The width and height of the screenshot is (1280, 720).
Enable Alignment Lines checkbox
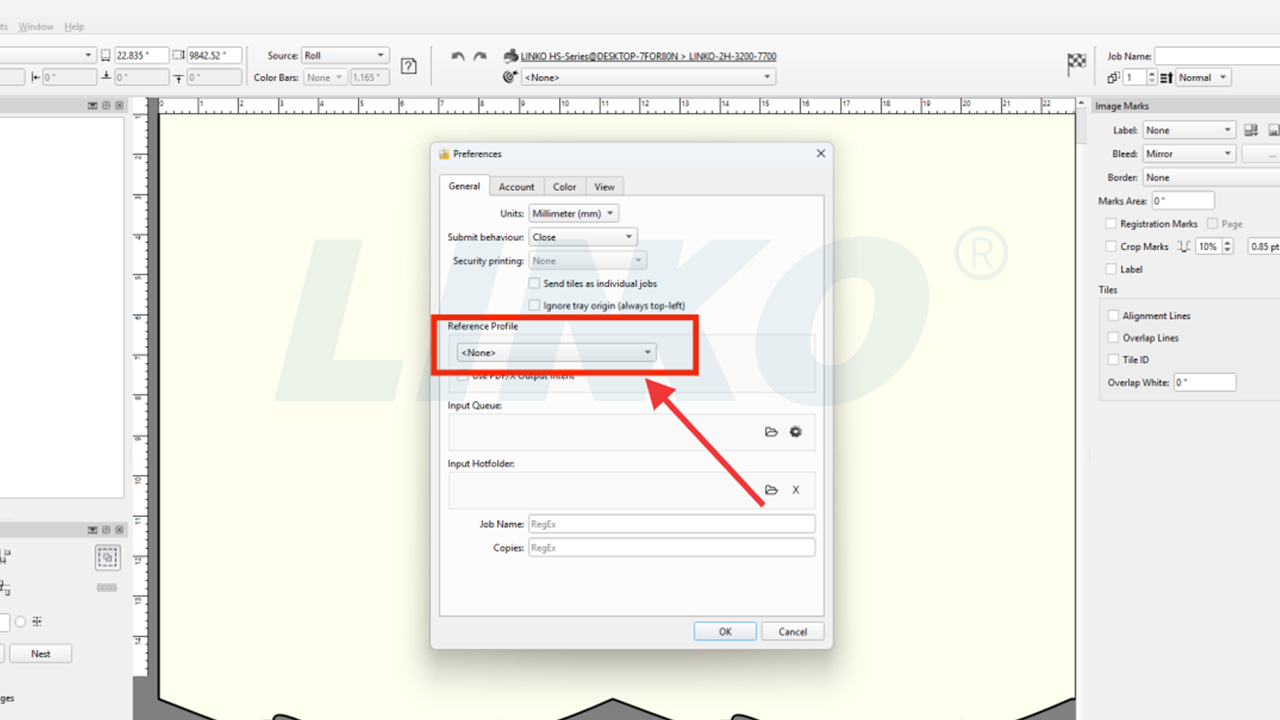coord(1113,315)
